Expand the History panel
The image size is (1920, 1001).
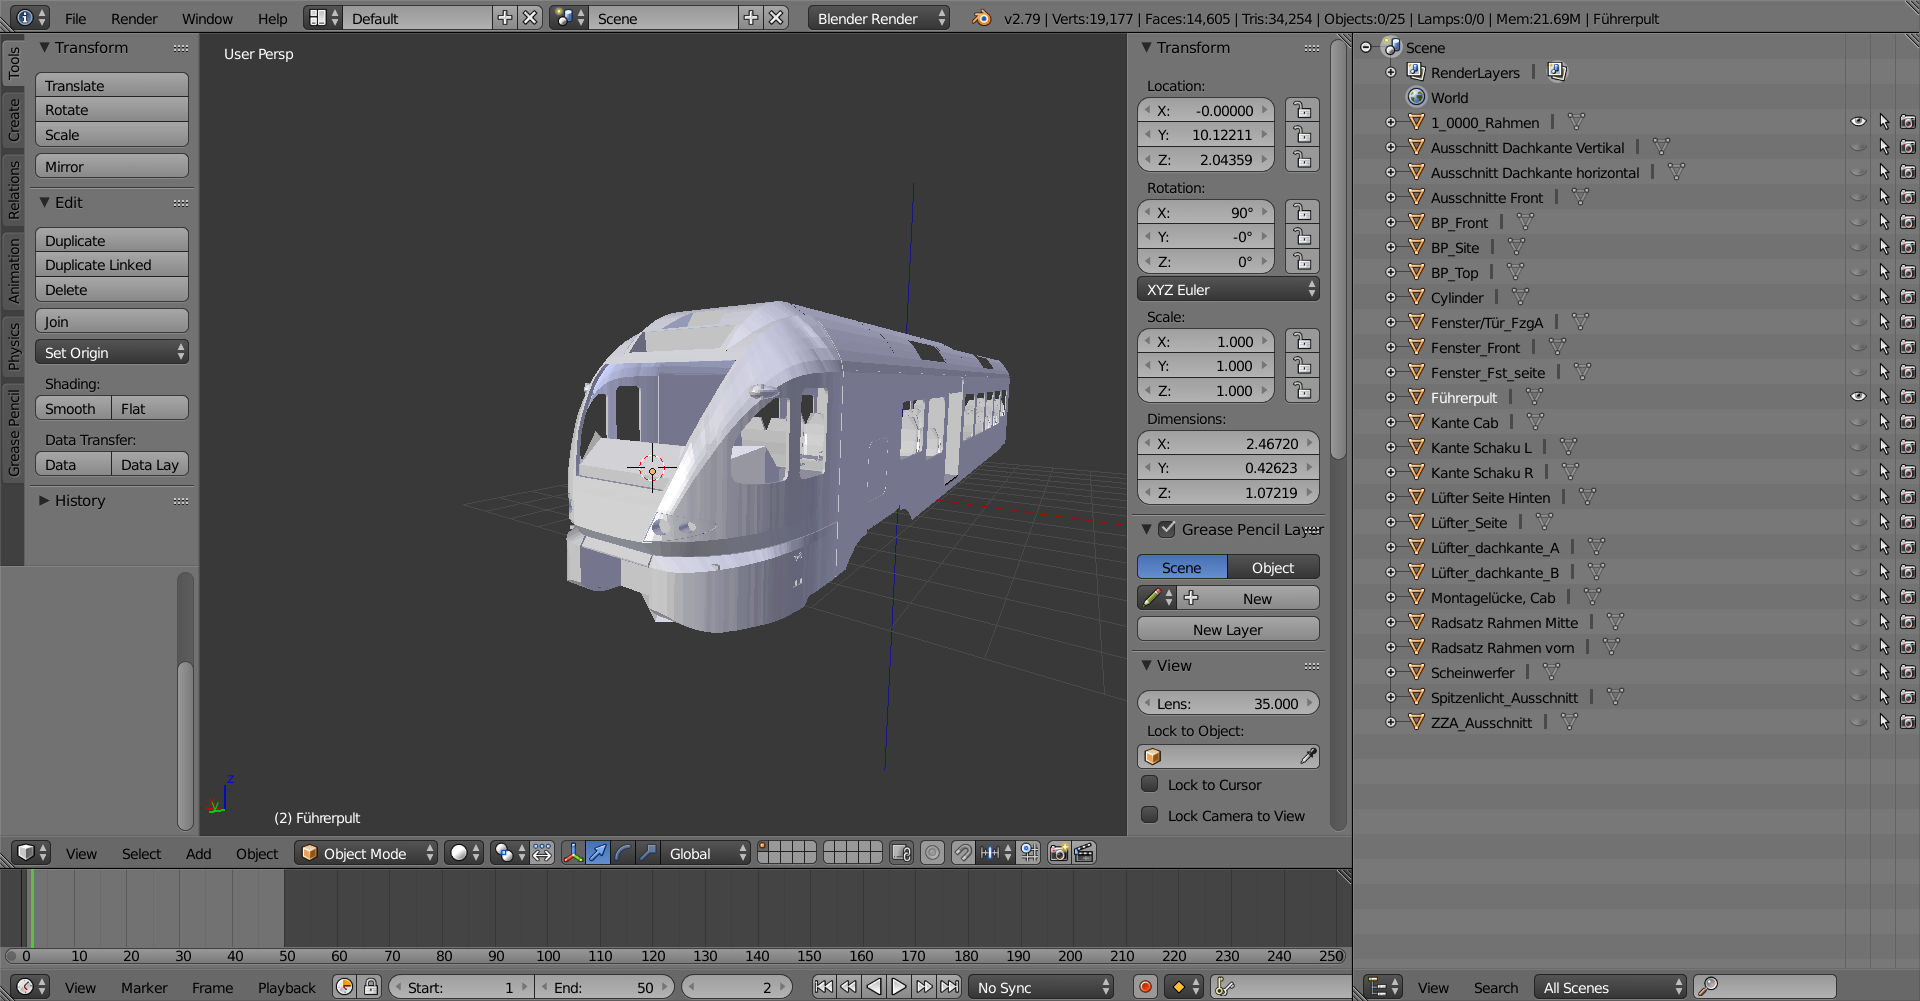pos(79,501)
